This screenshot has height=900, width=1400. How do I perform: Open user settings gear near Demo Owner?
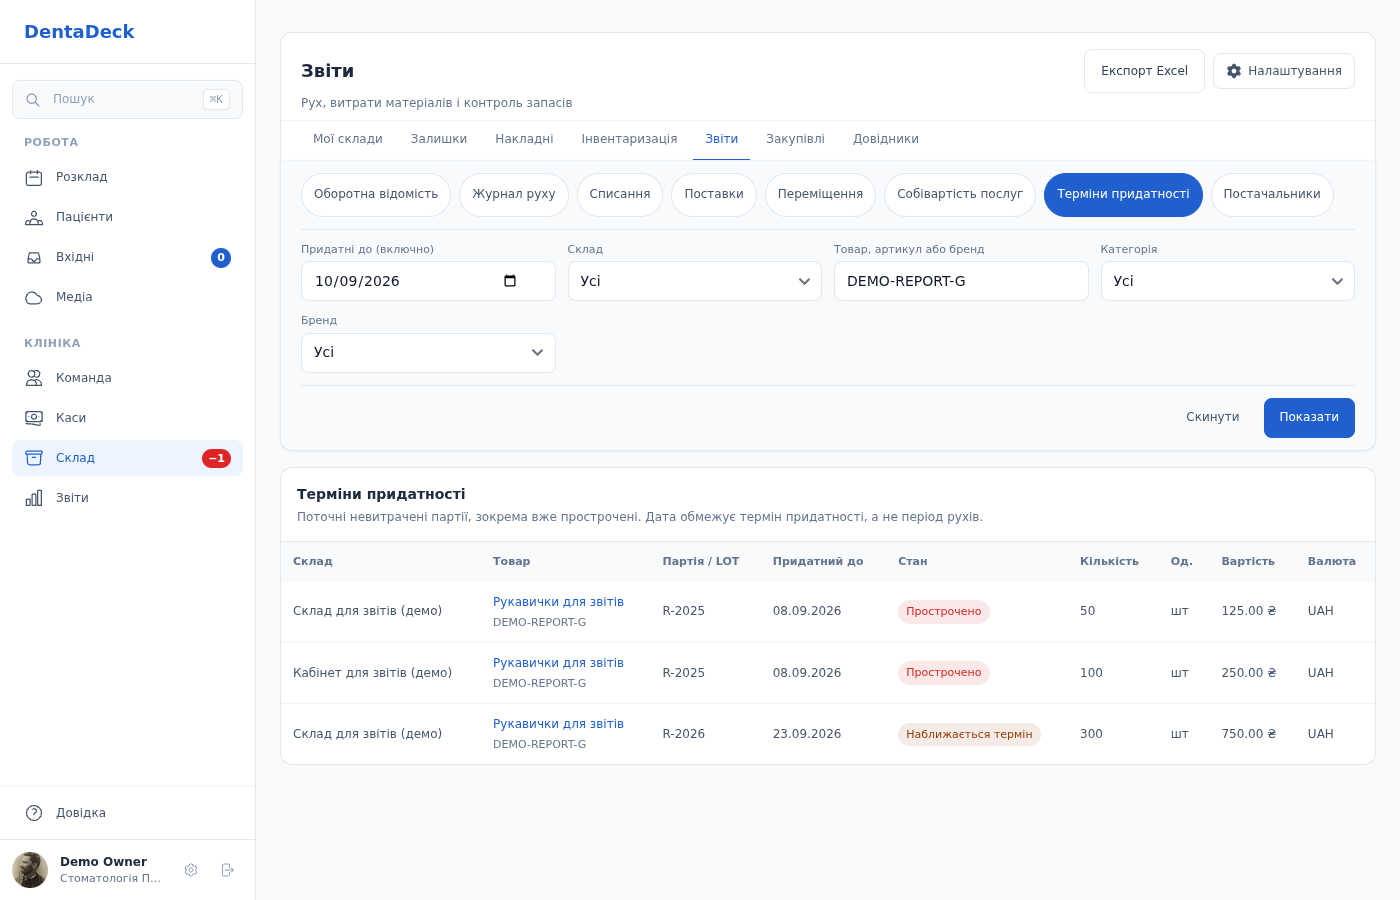[x=191, y=870]
